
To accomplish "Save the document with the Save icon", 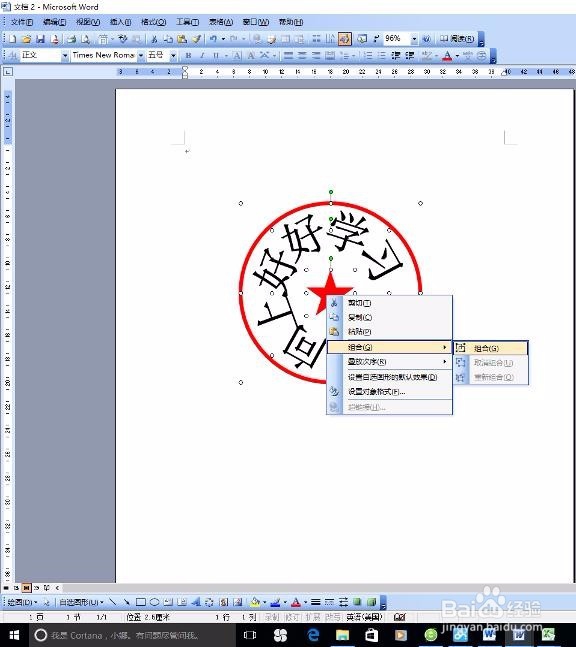I will click(40, 39).
